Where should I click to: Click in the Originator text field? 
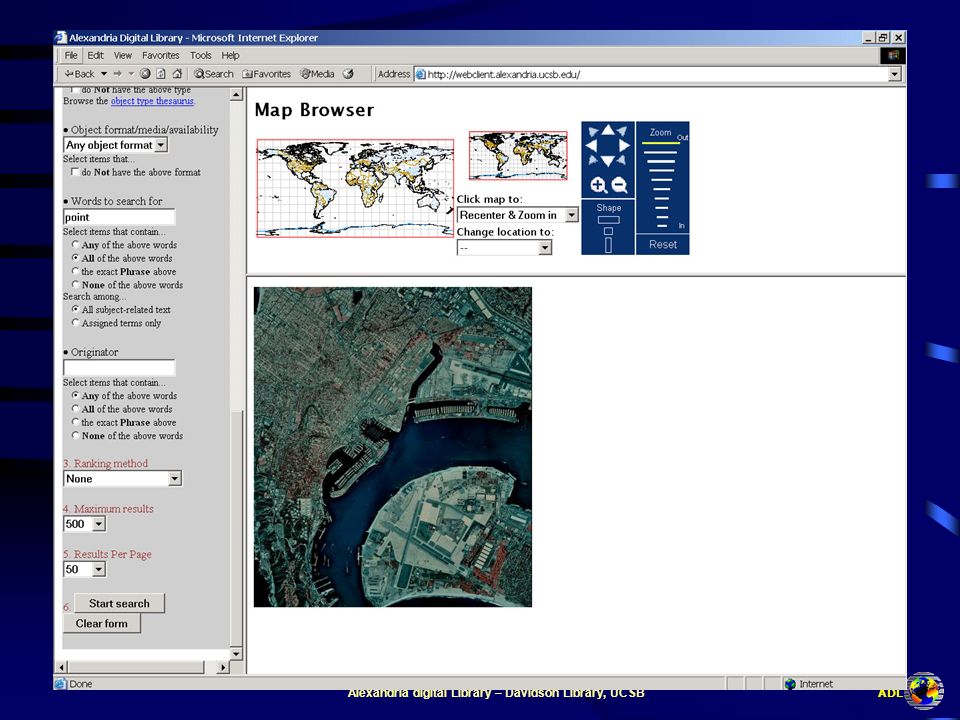pos(119,367)
